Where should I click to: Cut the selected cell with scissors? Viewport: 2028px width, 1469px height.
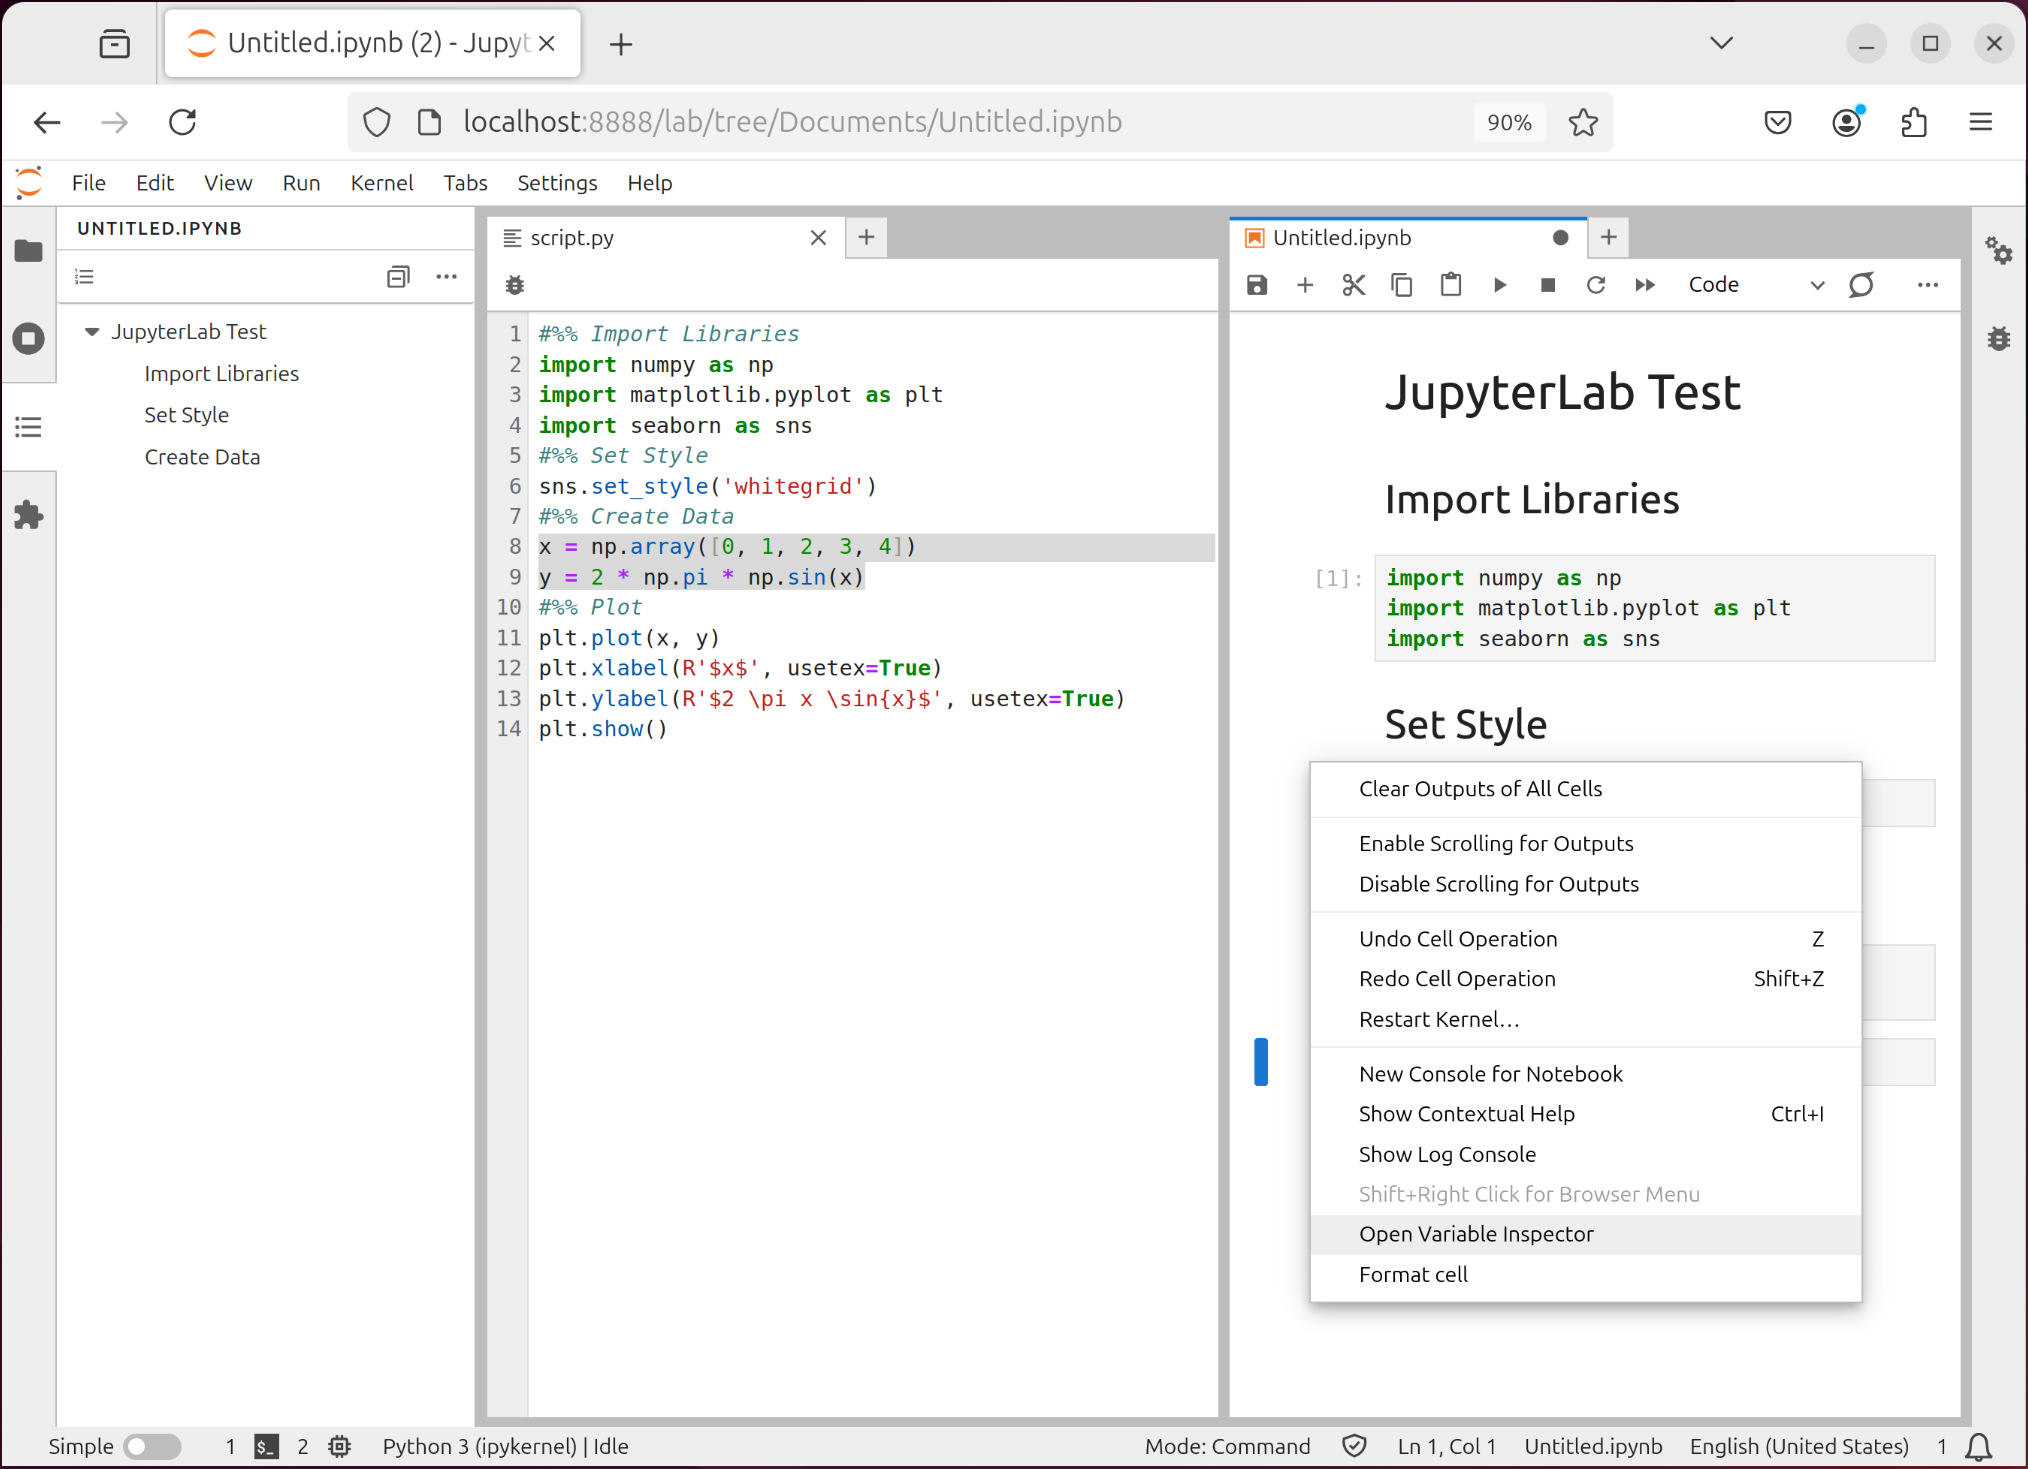tap(1354, 285)
